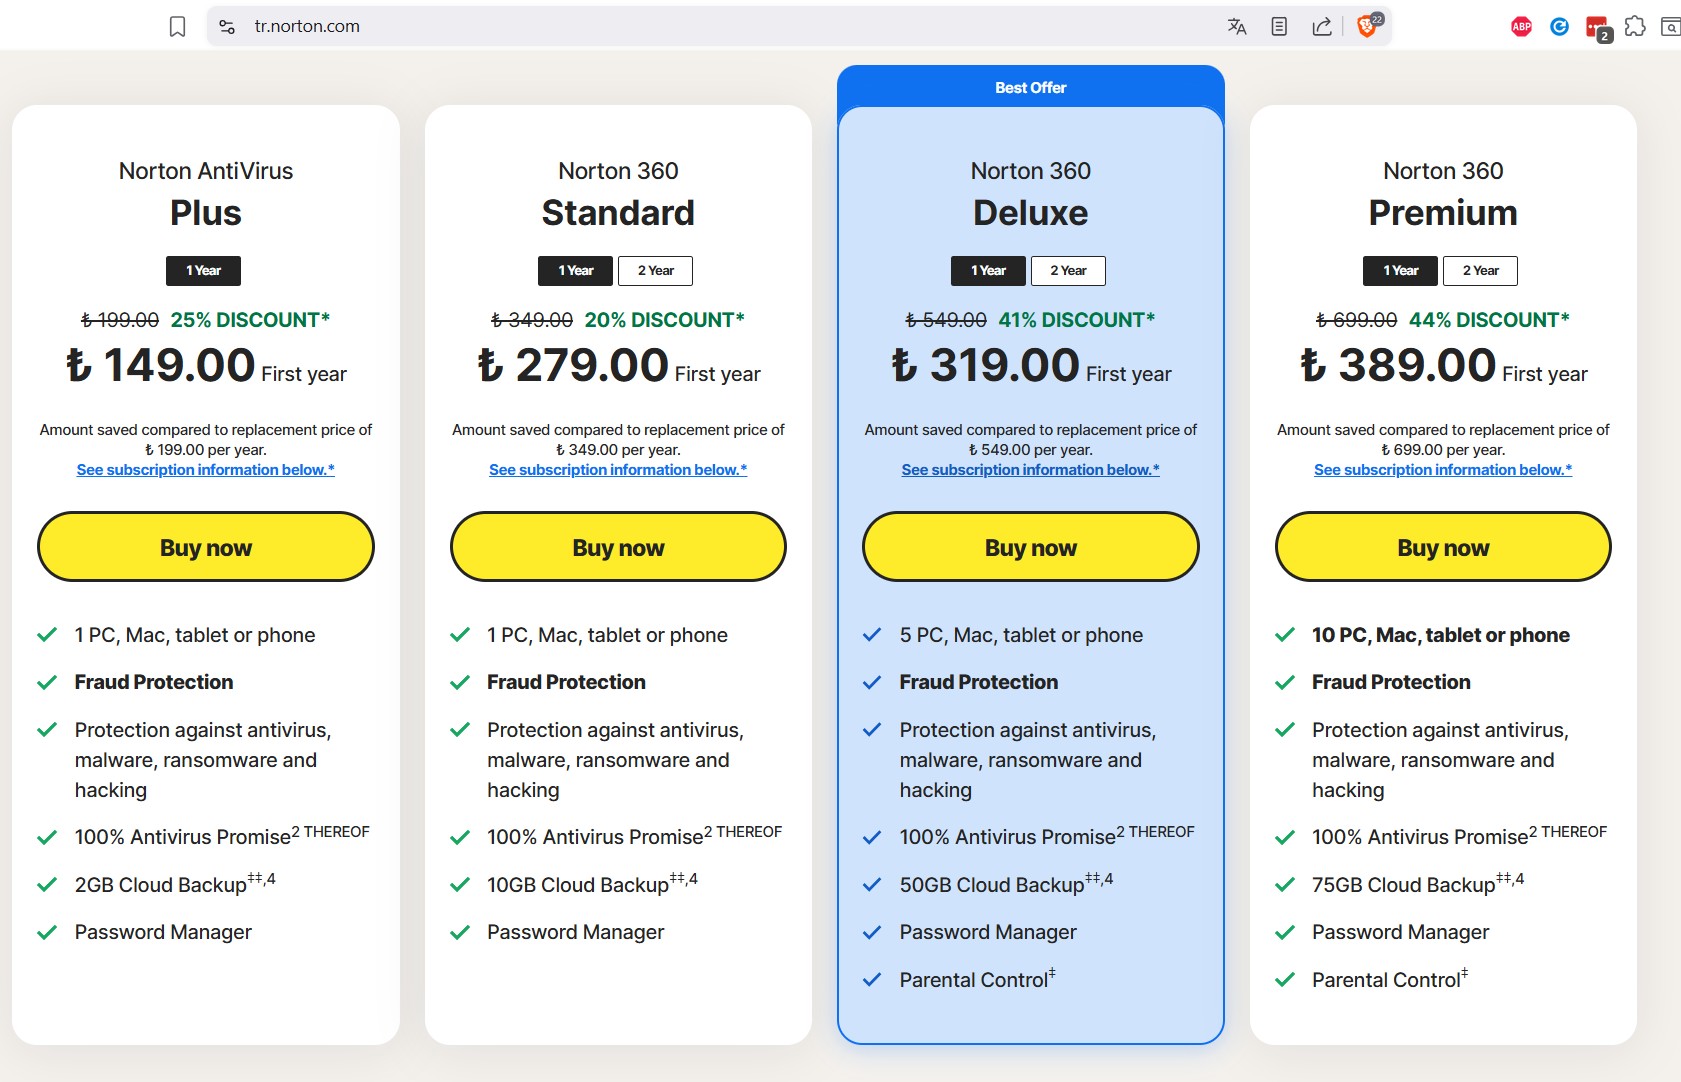This screenshot has height=1082, width=1681.
Task: Click Password Manager in the Plus card
Action: [x=163, y=932]
